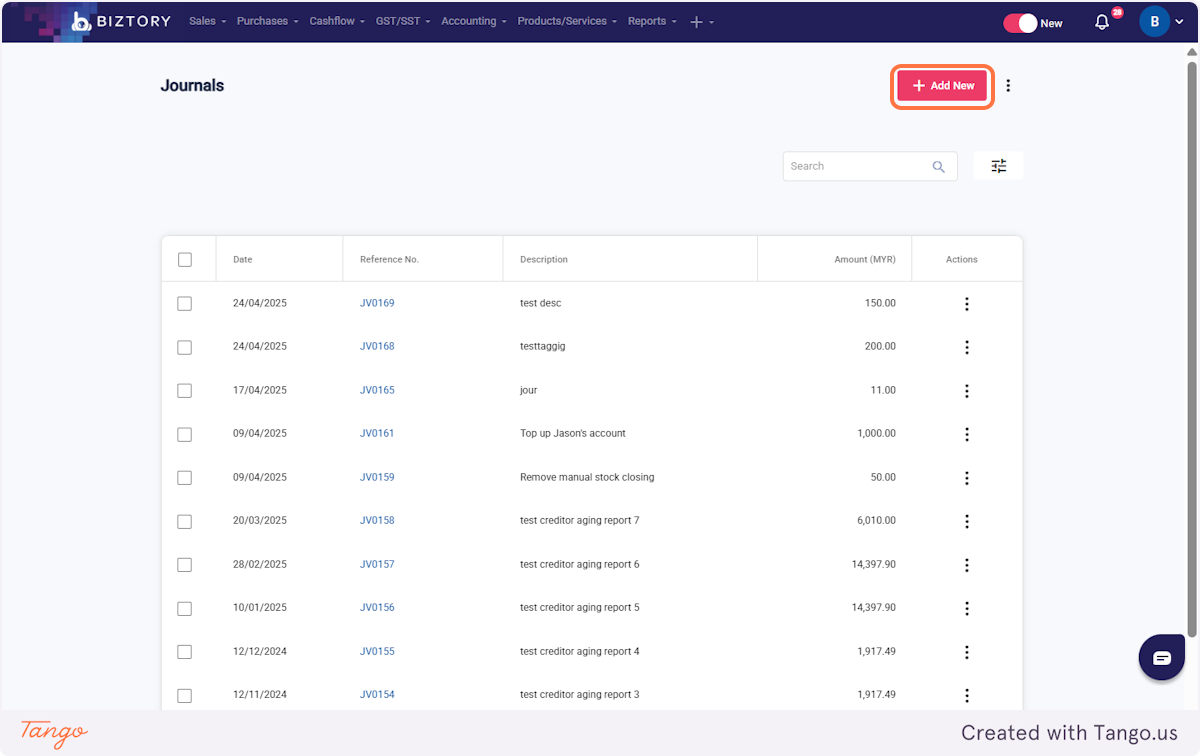Open actions menu for JV0154

point(967,695)
